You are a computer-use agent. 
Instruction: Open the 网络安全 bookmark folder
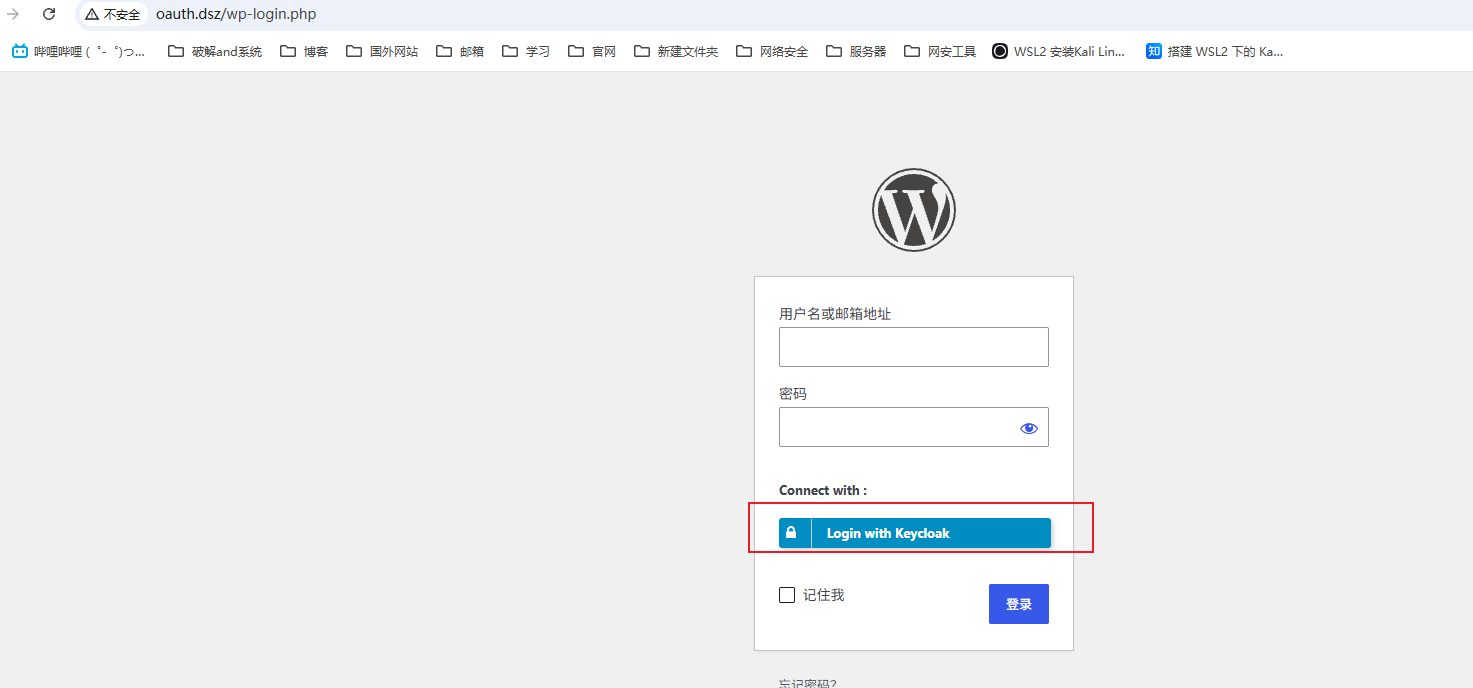click(771, 51)
